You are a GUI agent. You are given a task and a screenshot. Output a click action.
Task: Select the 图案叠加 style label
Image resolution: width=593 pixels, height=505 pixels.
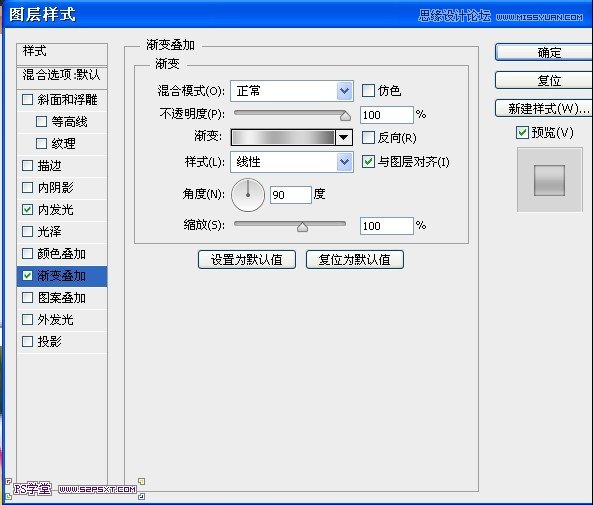pyautogui.click(x=61, y=297)
